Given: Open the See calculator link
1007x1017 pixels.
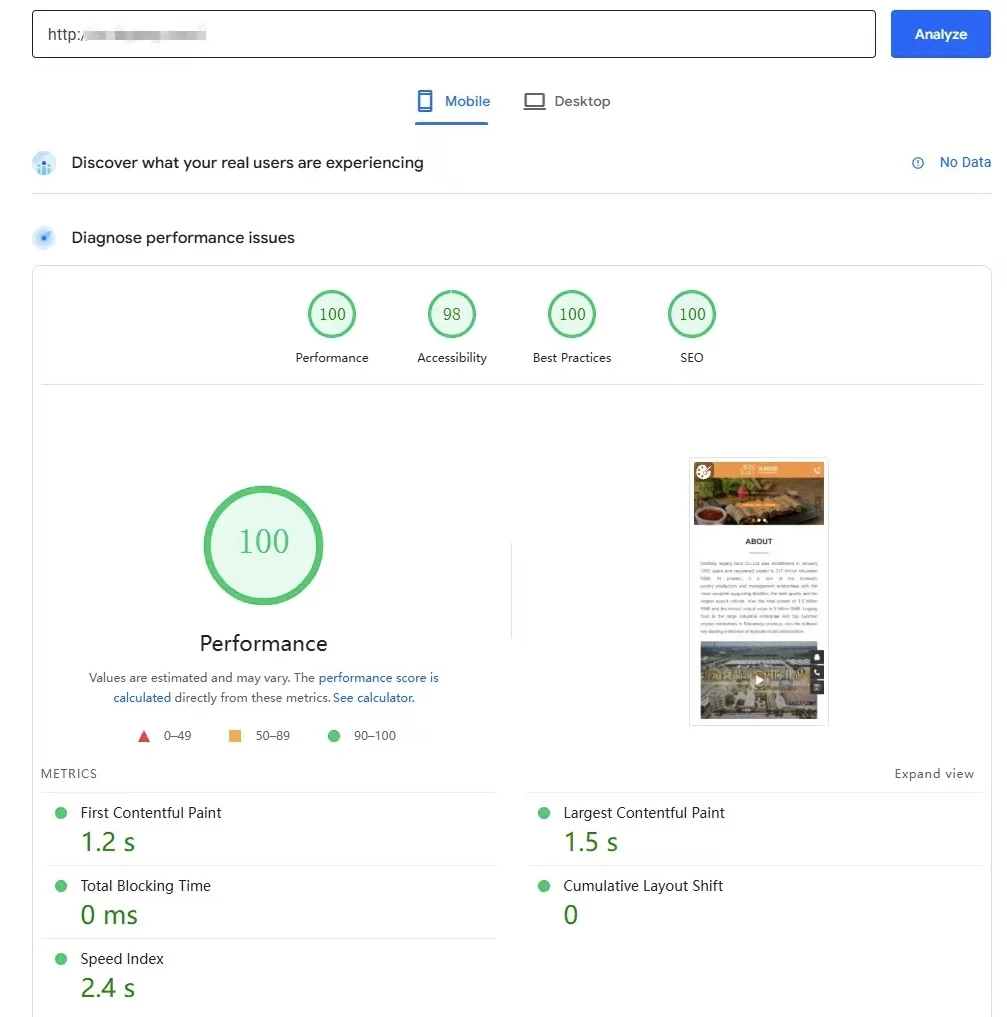Looking at the screenshot, I should tap(372, 698).
